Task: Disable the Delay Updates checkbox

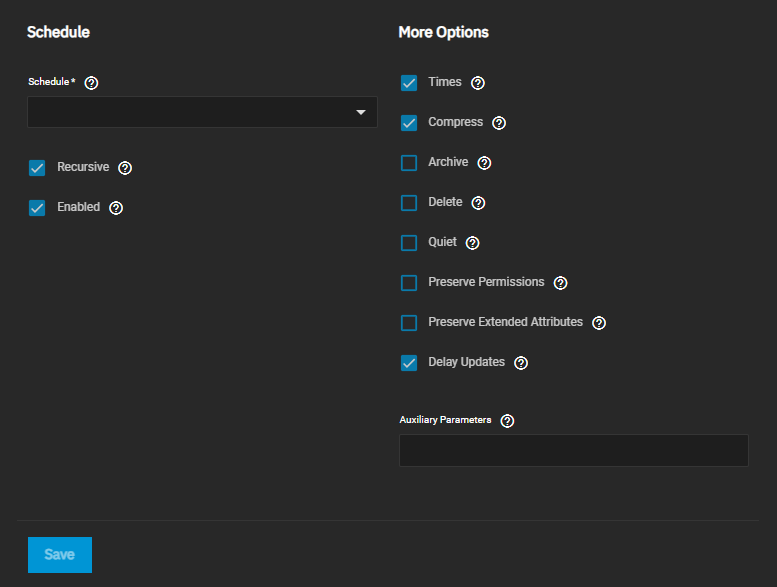Action: (x=409, y=363)
